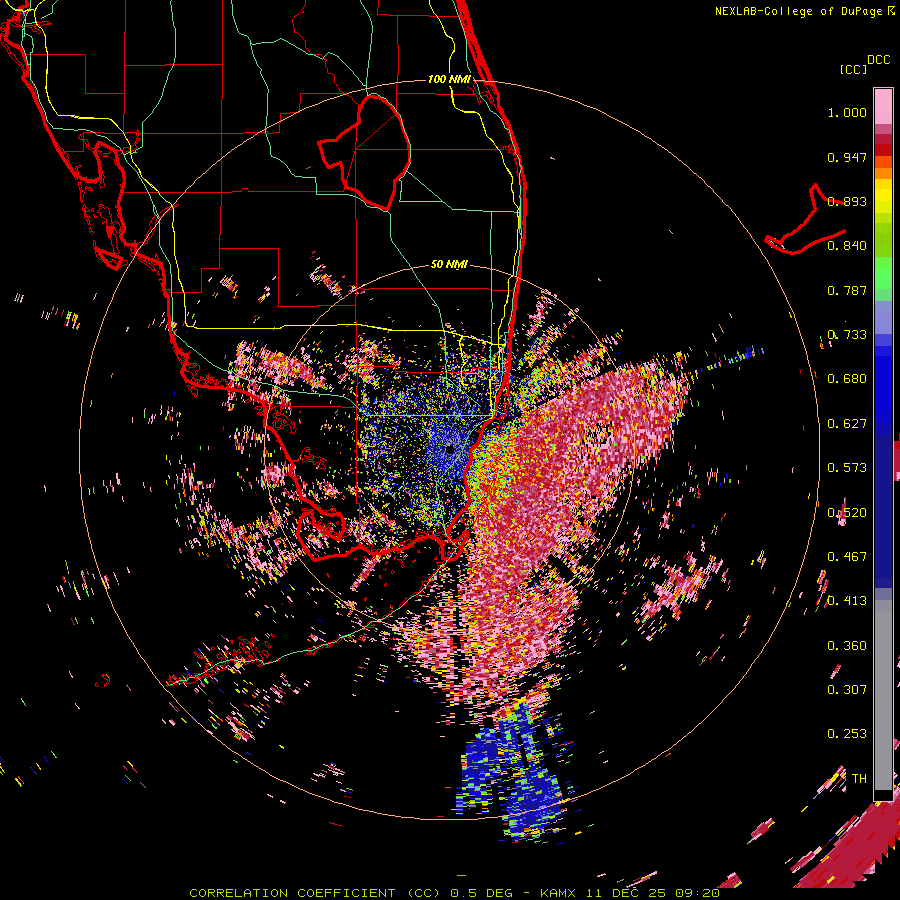Select the 0.733 scale value
This screenshot has width=900, height=900.
847,335
